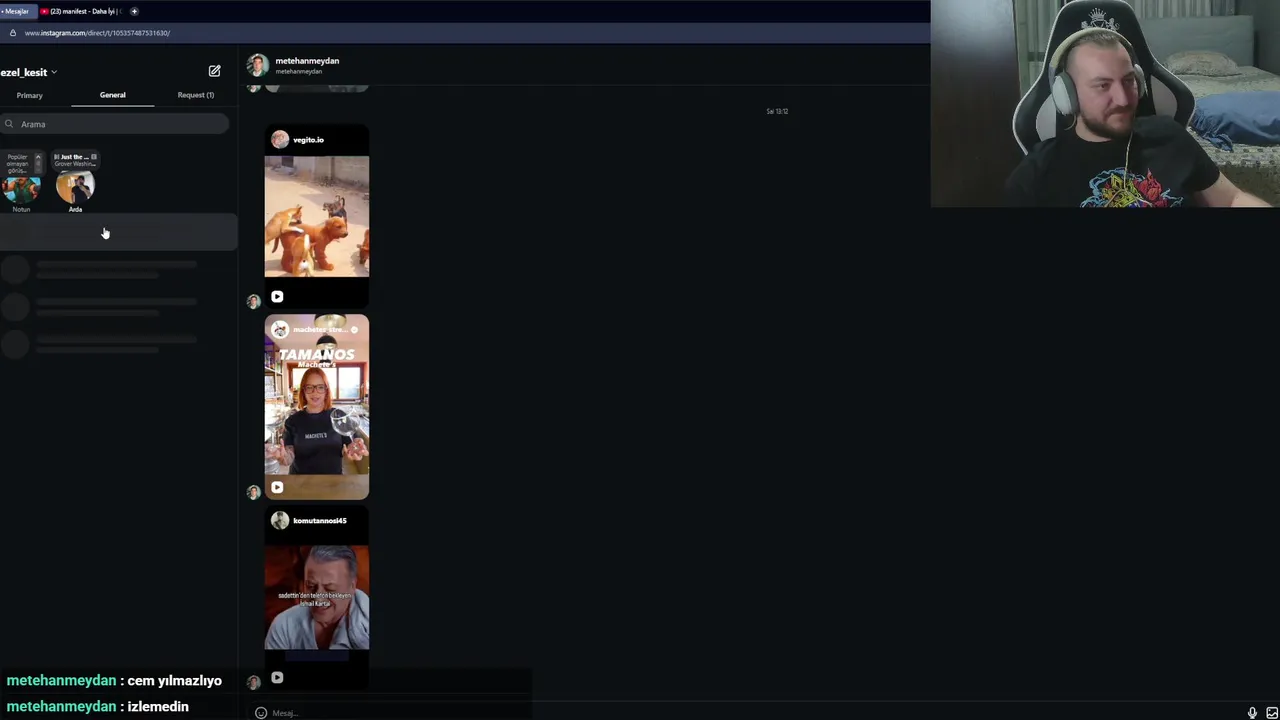Open the Request (1) tab
1280x720 pixels.
(x=195, y=95)
